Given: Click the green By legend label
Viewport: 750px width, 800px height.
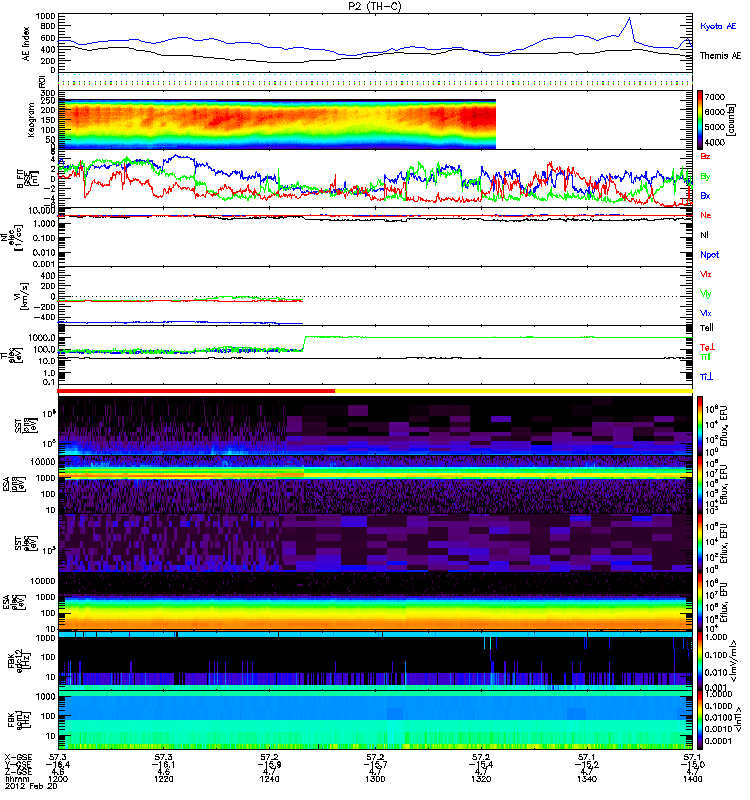Looking at the screenshot, I should 705,177.
